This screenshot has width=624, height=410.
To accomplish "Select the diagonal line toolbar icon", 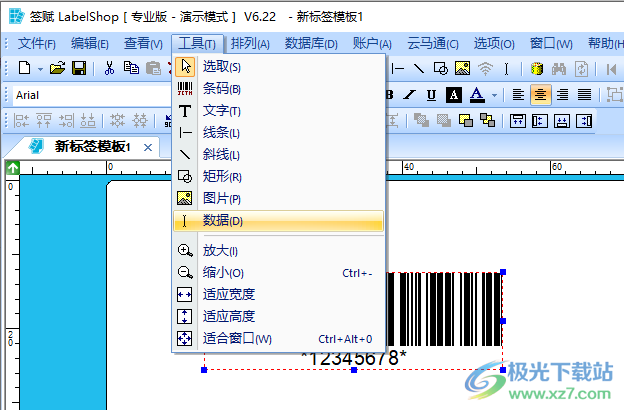I will pyautogui.click(x=419, y=69).
